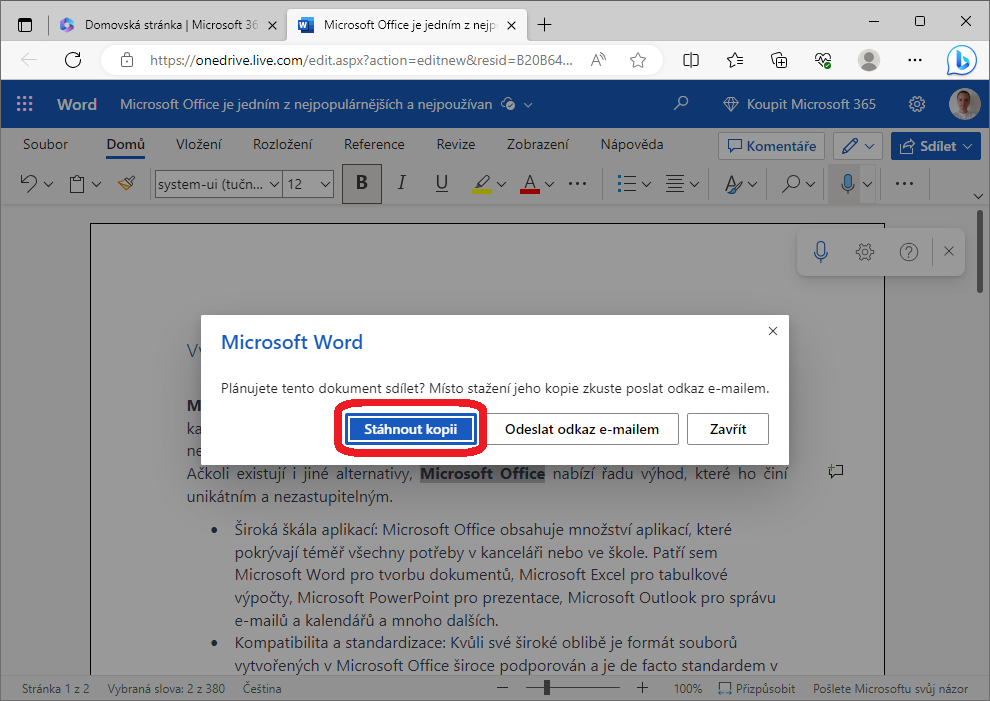The height and width of the screenshot is (701, 990).
Task: Click the search icon in the Word header
Action: point(681,104)
